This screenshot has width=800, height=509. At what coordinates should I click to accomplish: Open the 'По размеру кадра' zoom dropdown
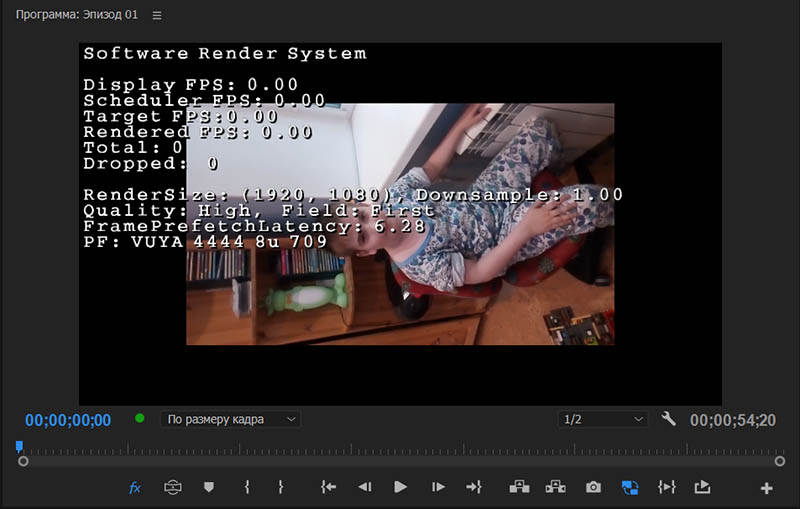pos(231,419)
